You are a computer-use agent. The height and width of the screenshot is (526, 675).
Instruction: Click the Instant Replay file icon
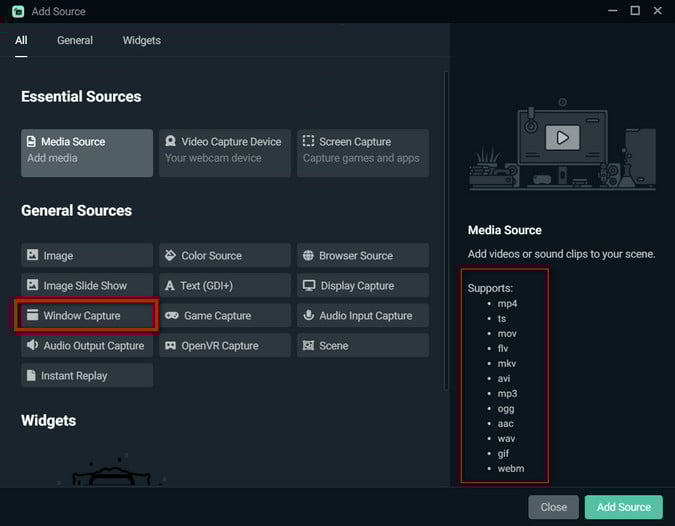(31, 375)
